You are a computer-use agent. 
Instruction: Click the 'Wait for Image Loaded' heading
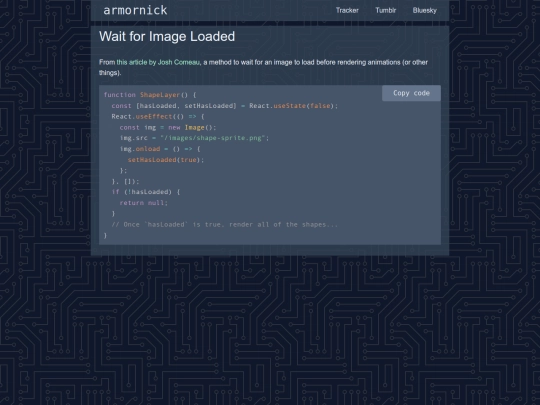pyautogui.click(x=167, y=37)
